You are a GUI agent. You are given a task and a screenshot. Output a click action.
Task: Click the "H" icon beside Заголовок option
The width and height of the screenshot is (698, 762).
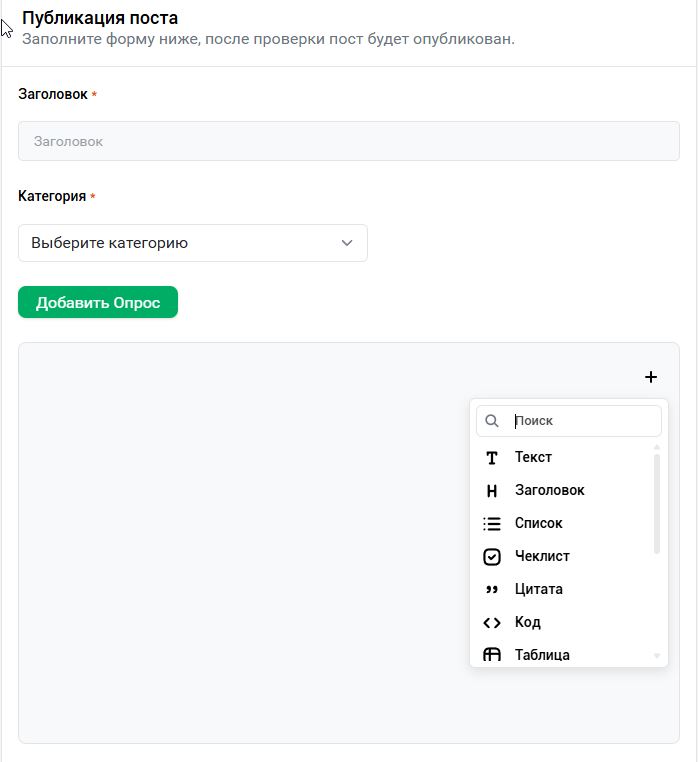click(x=492, y=491)
